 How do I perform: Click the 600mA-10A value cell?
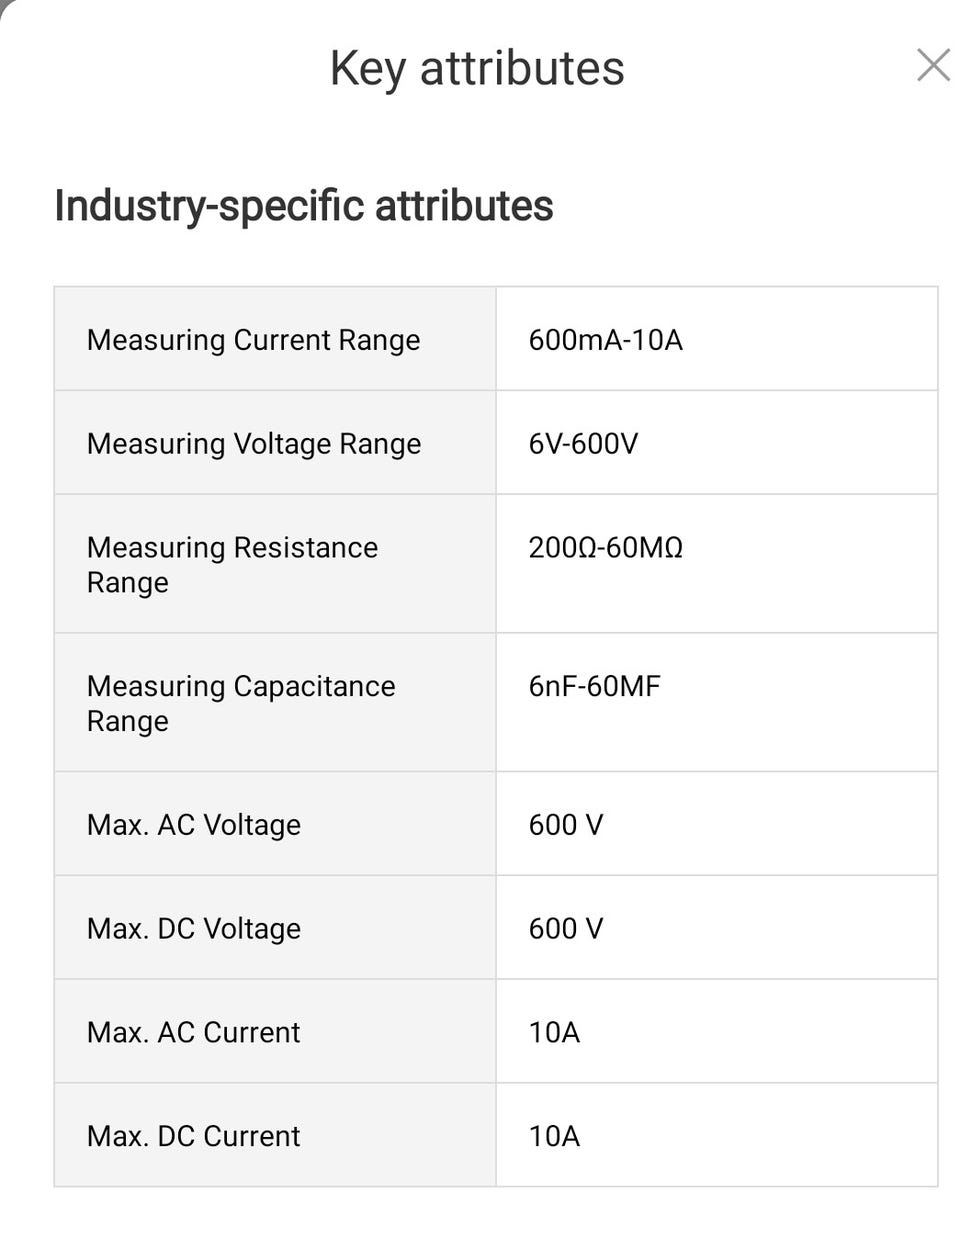605,340
